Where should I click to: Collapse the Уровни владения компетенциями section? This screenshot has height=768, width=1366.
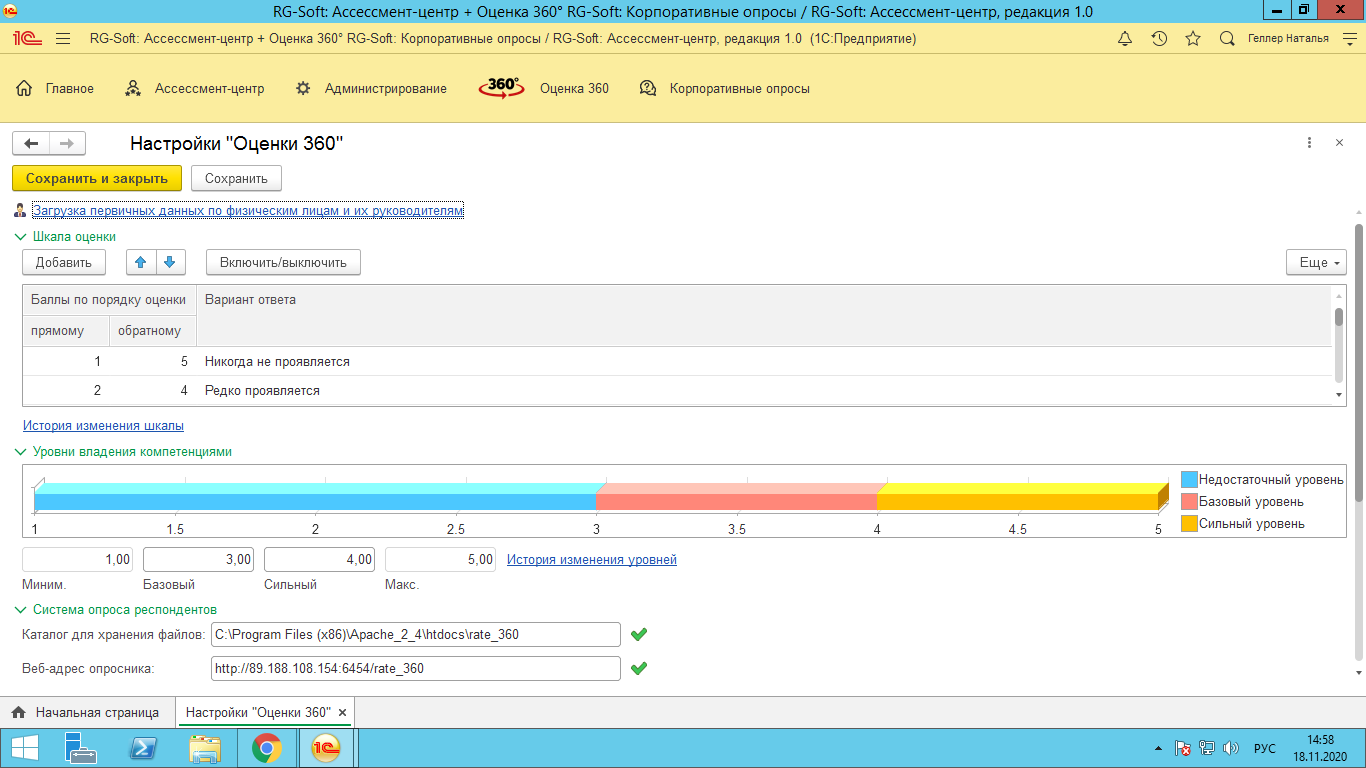pos(20,452)
